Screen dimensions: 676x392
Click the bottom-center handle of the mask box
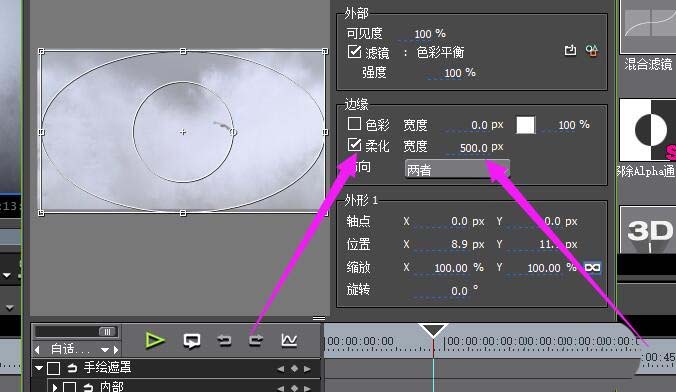point(183,213)
